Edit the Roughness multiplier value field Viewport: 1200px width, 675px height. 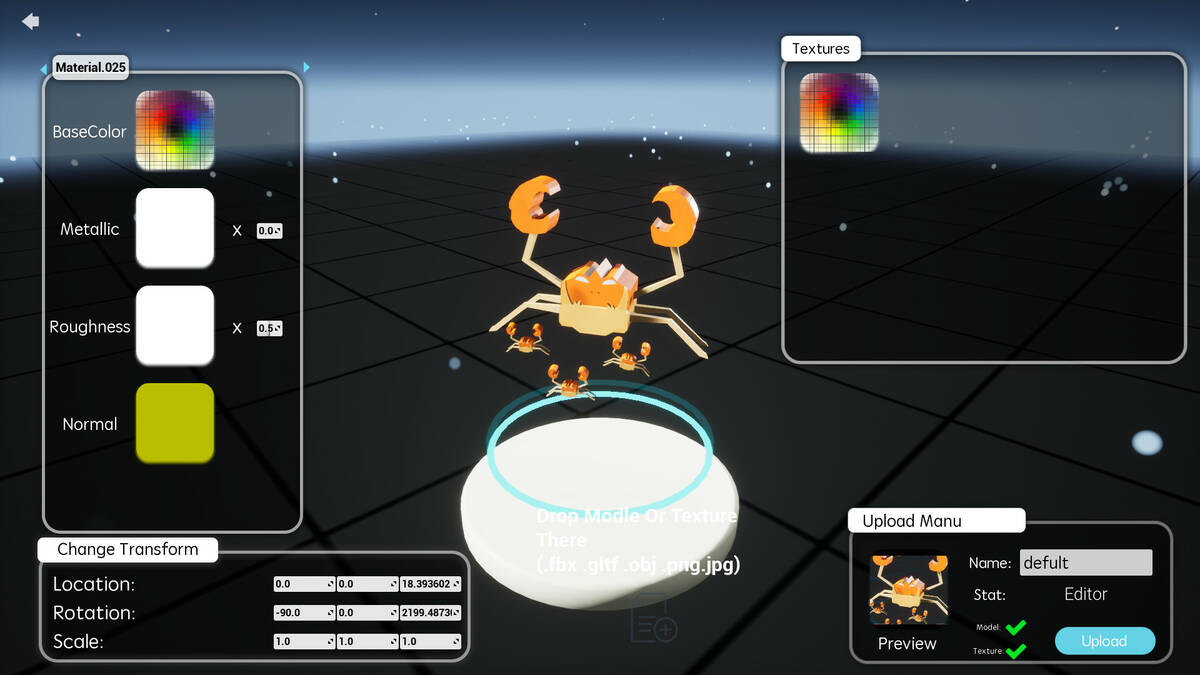tap(269, 328)
